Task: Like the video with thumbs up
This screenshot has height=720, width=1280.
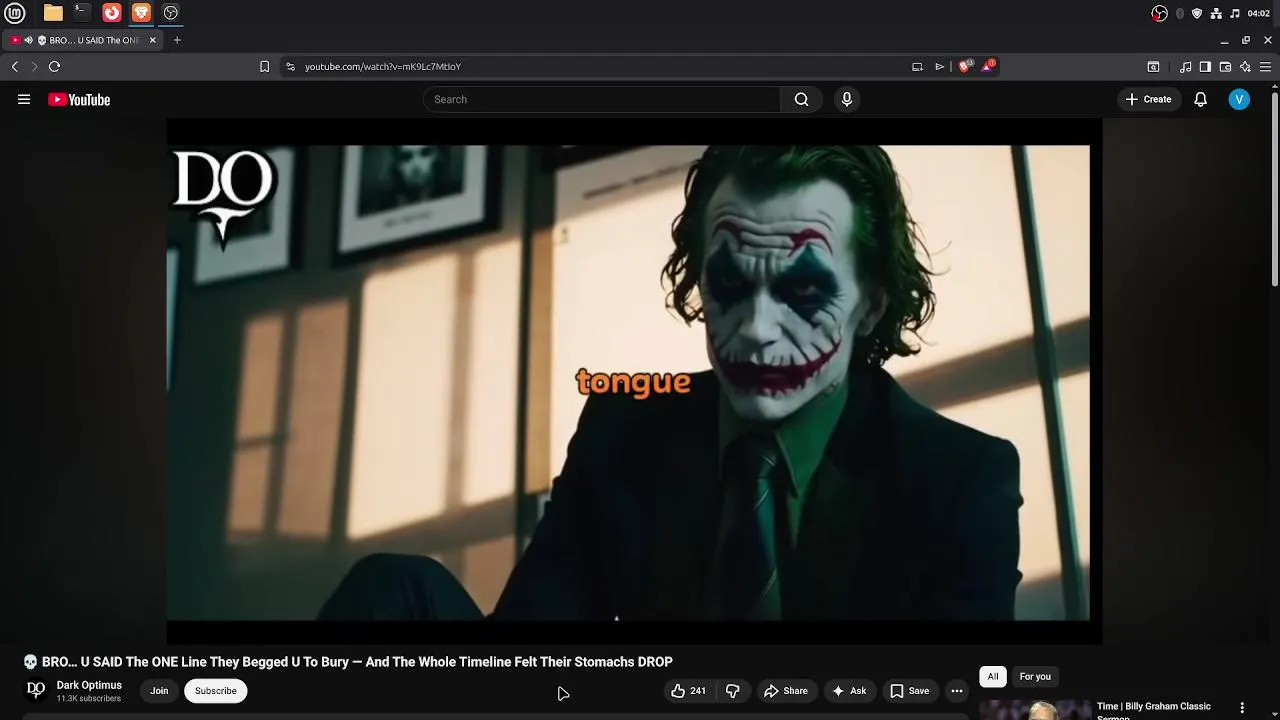Action: pos(688,691)
